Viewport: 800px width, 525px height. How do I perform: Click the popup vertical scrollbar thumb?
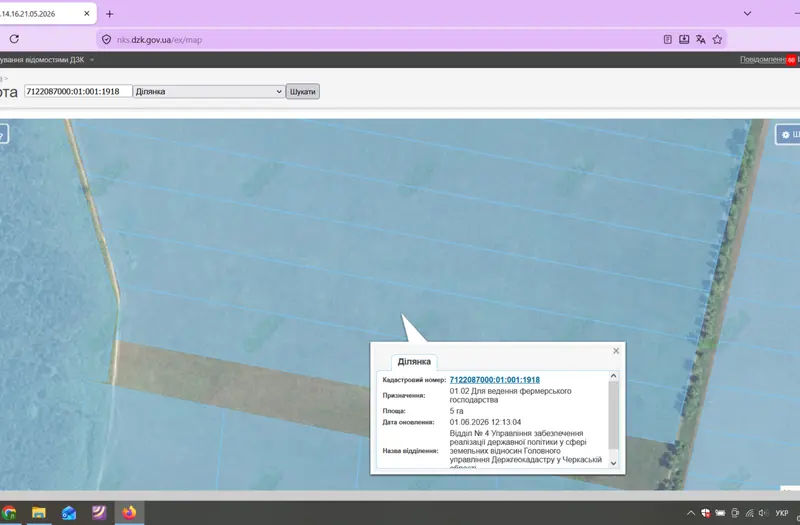tap(613, 414)
